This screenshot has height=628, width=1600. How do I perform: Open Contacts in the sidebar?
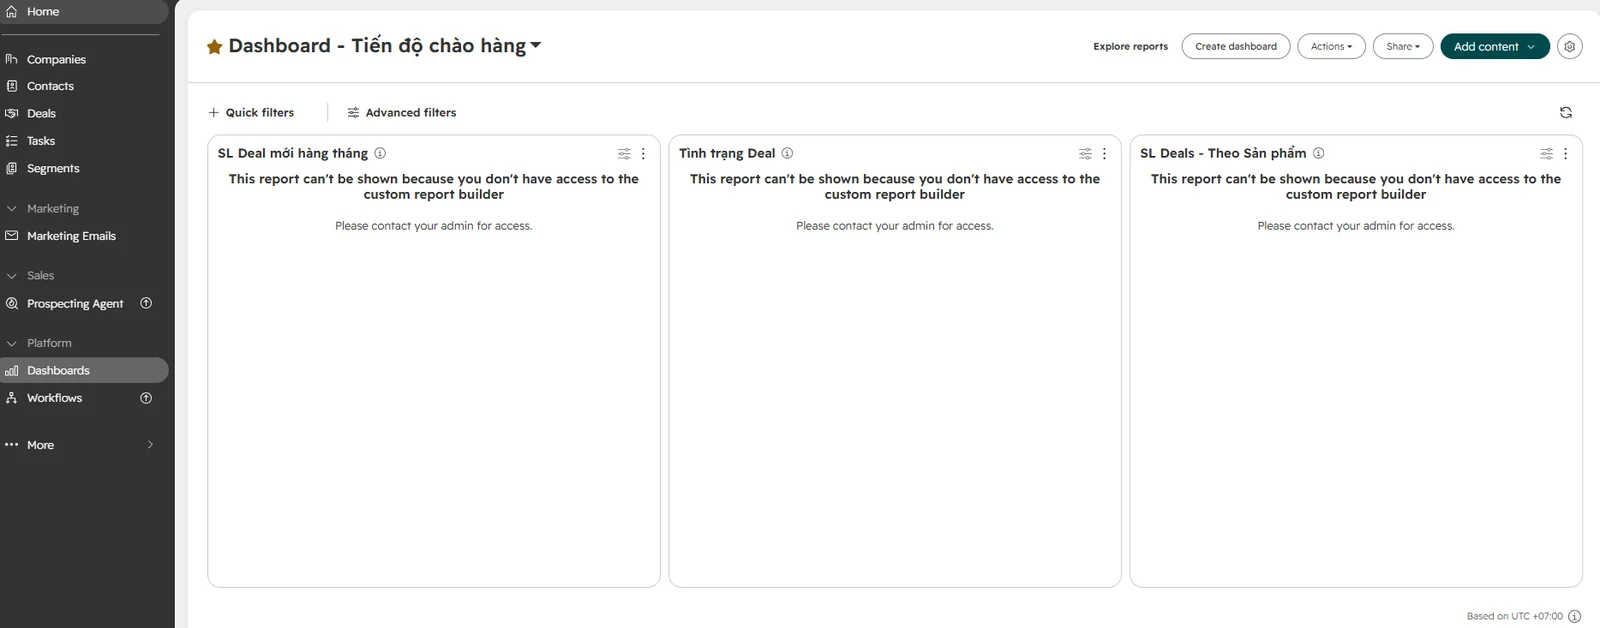click(x=50, y=86)
